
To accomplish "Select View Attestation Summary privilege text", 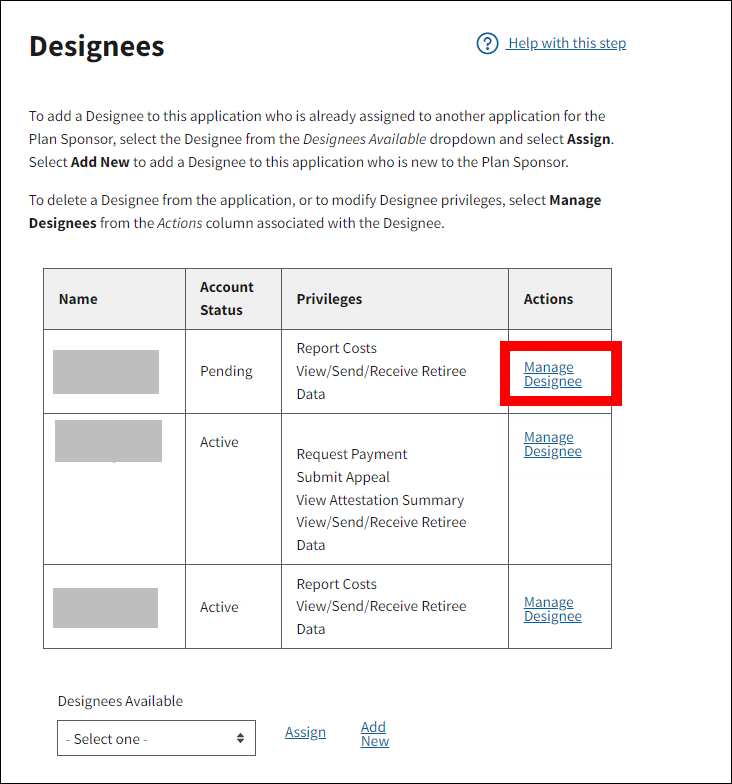I will coord(380,500).
